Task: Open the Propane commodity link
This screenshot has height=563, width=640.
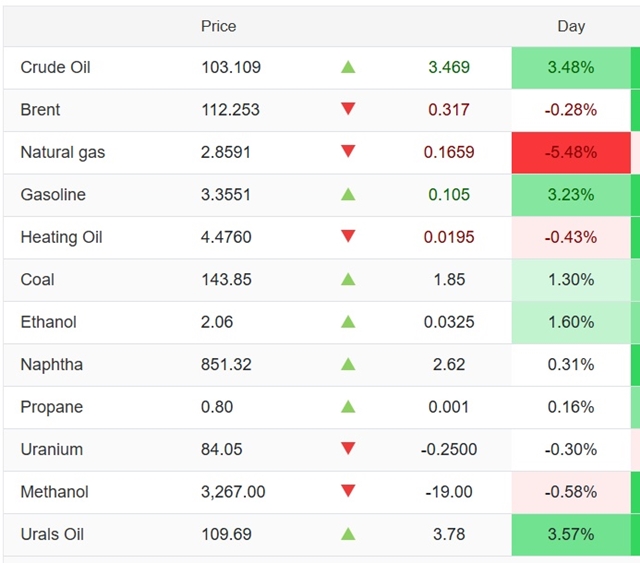Action: pyautogui.click(x=51, y=407)
